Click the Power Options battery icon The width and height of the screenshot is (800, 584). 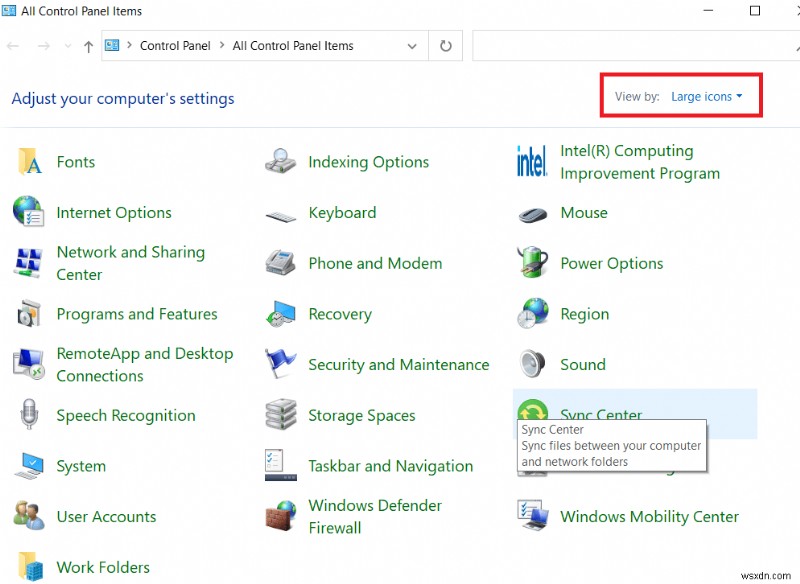tap(533, 264)
